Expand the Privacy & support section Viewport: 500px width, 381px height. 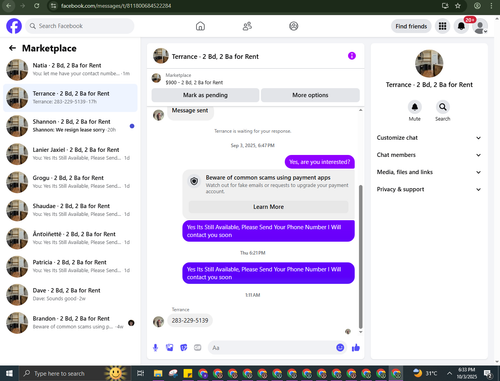(x=429, y=189)
